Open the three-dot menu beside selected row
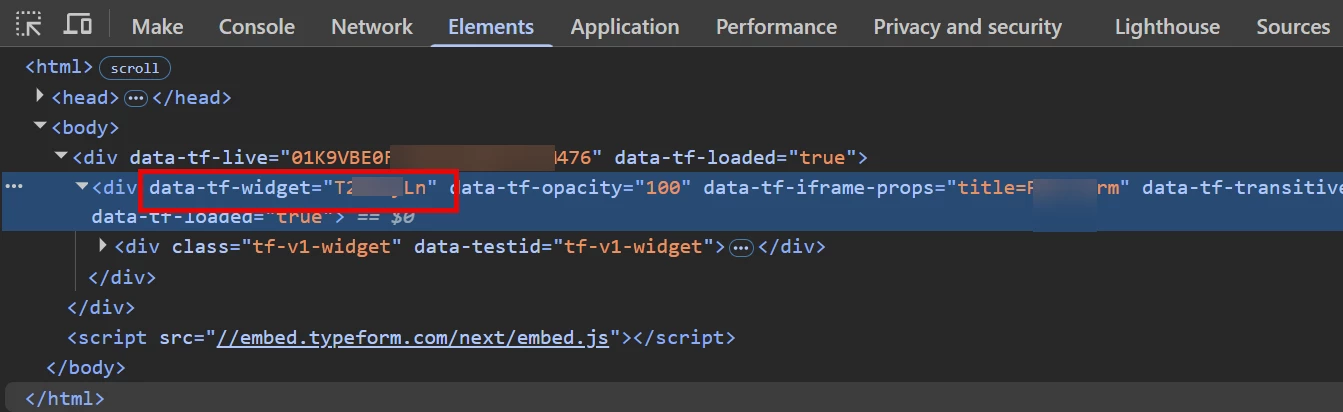Viewport: 1343px width, 412px height. pos(14,187)
